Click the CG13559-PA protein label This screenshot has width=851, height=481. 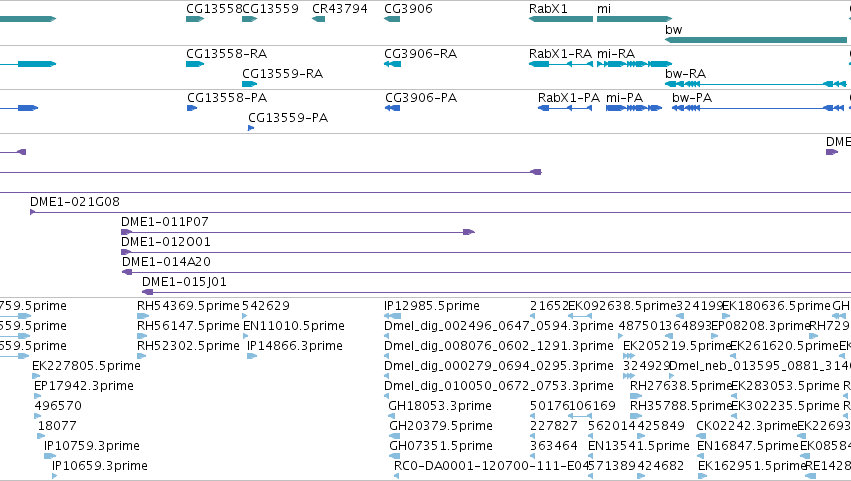tap(288, 118)
